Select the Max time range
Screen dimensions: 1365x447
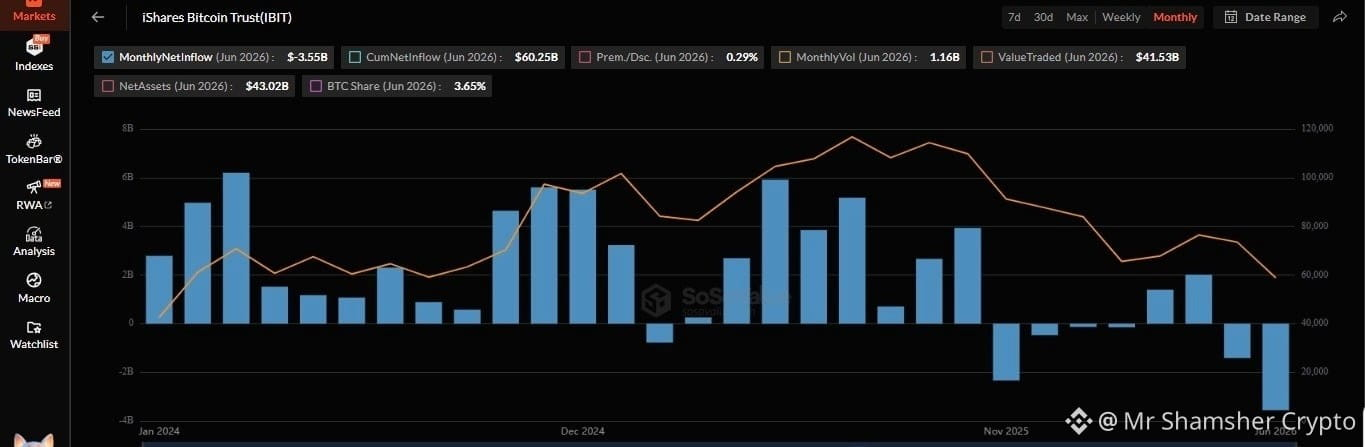(x=1077, y=17)
